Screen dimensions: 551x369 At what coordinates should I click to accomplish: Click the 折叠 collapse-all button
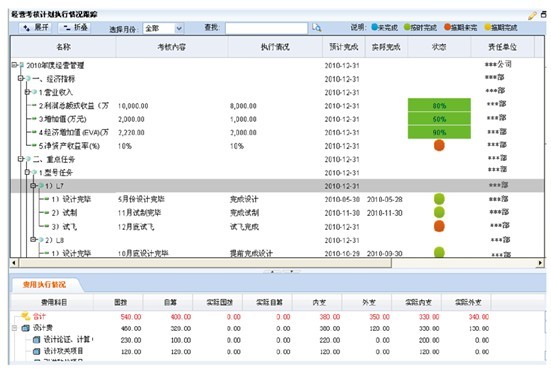[75, 27]
